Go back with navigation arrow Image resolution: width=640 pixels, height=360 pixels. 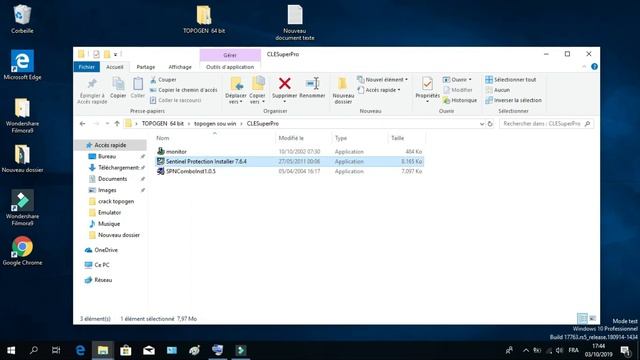[x=82, y=124]
